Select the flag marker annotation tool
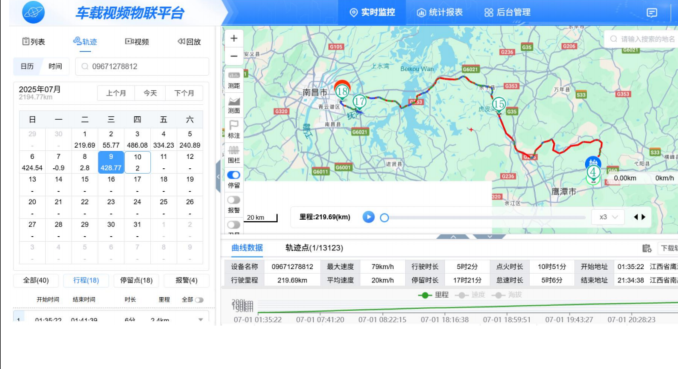 (x=233, y=130)
